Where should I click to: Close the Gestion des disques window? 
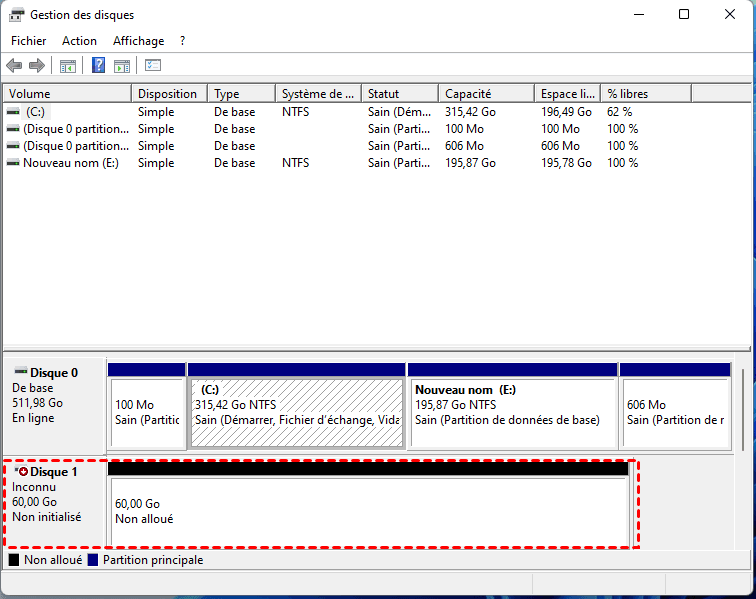729,14
